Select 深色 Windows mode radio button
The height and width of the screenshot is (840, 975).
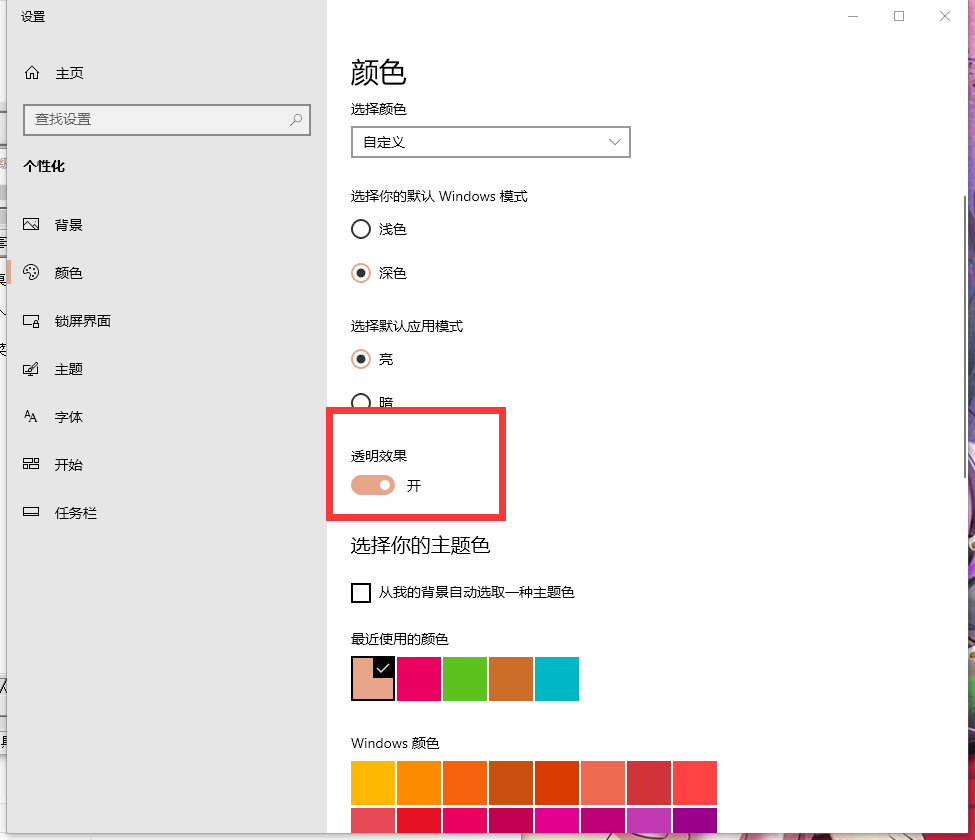tap(361, 273)
